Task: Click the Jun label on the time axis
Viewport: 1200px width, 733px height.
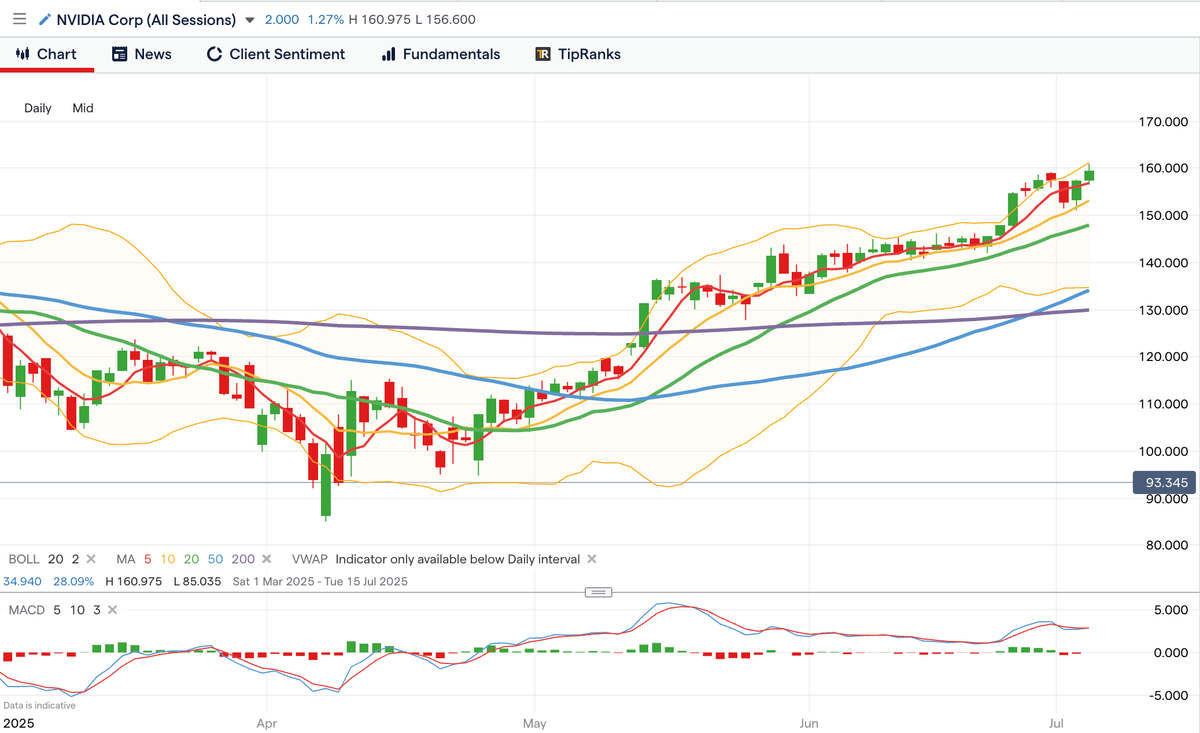Action: coord(807,721)
